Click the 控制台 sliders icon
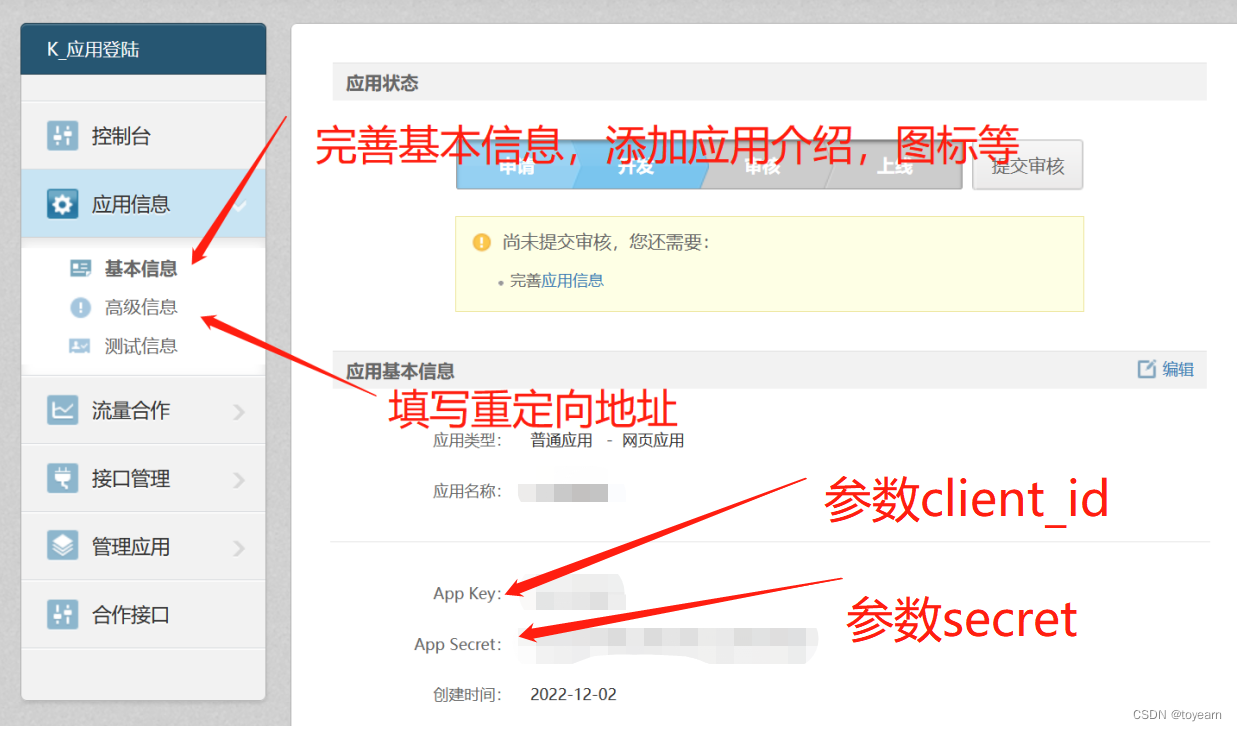Screen dimensions: 1237x731 (62, 135)
